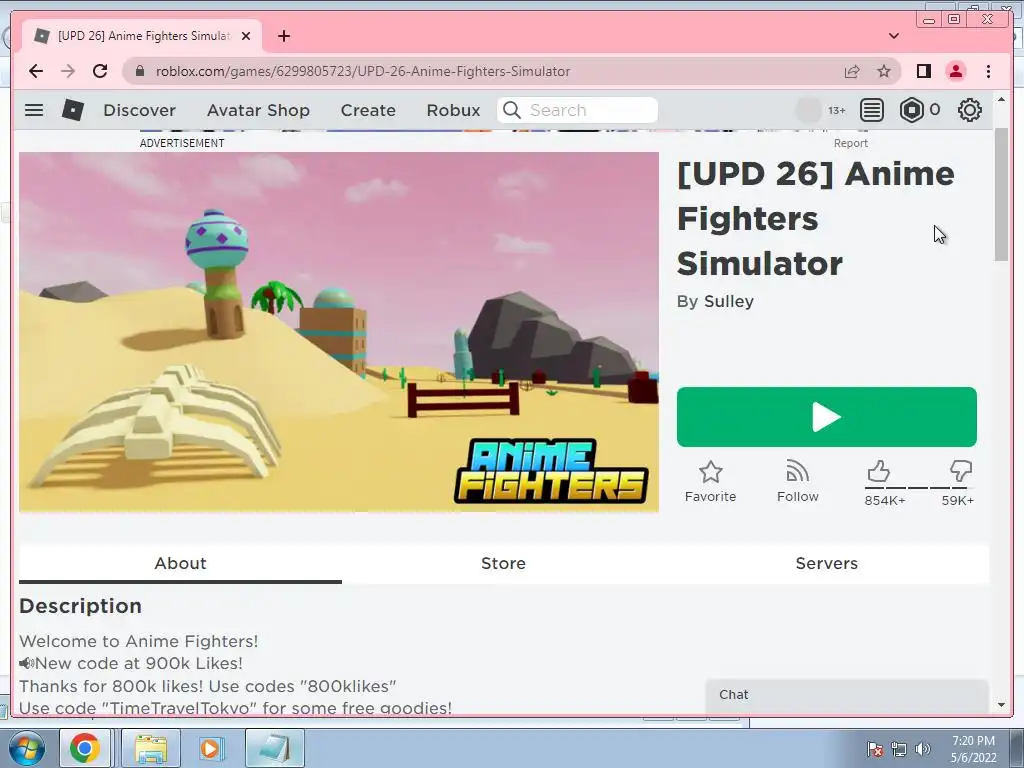Open Action Center flag tray icon

(875, 749)
